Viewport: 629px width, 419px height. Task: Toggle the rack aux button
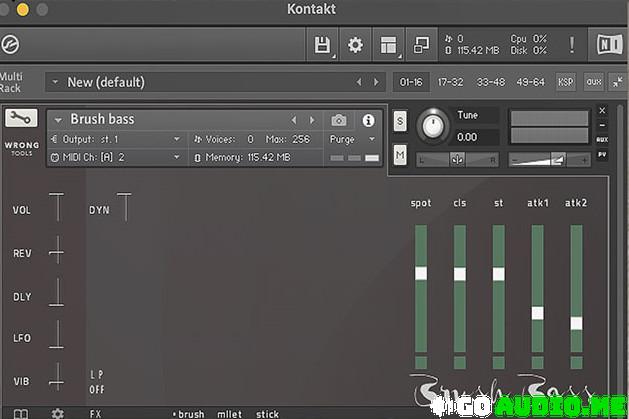coord(594,82)
